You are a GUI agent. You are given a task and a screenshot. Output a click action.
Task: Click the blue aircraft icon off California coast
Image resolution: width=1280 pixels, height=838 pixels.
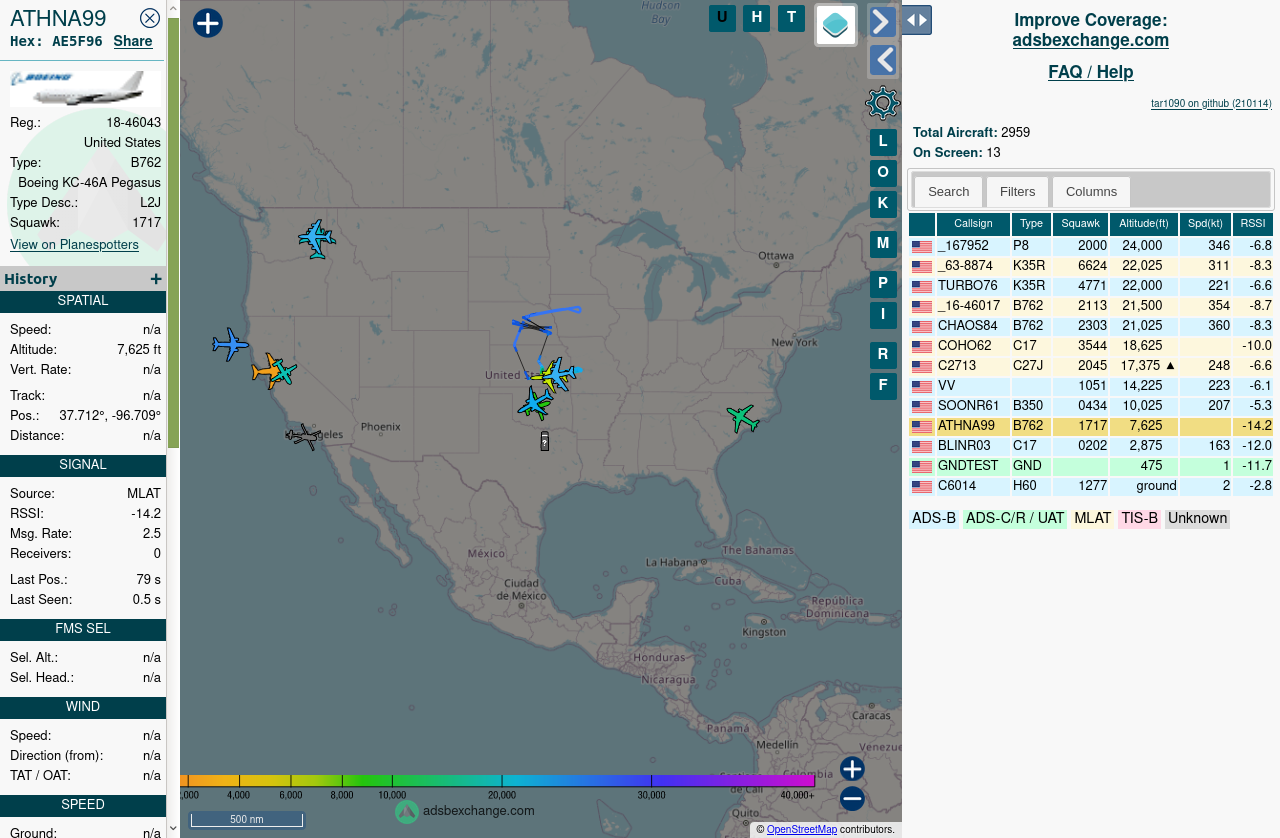point(230,344)
